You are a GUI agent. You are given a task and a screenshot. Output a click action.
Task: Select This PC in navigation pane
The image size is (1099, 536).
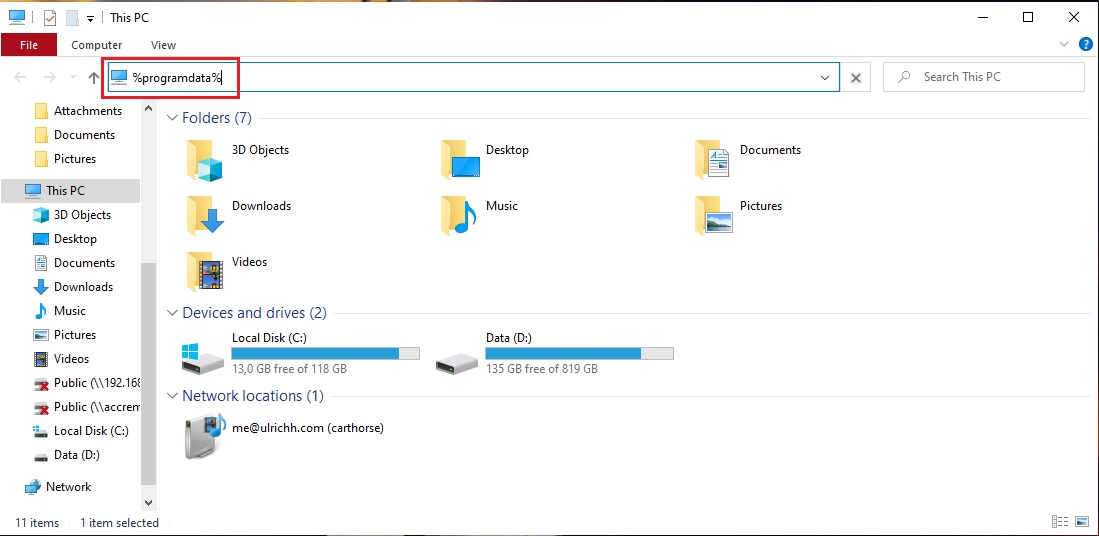coord(70,191)
